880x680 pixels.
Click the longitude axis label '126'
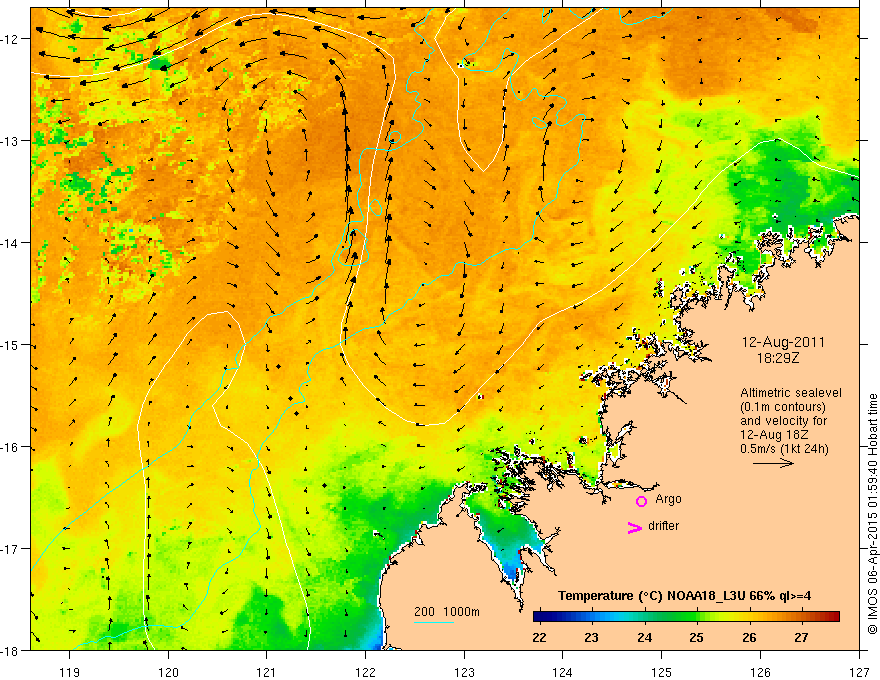coord(760,672)
